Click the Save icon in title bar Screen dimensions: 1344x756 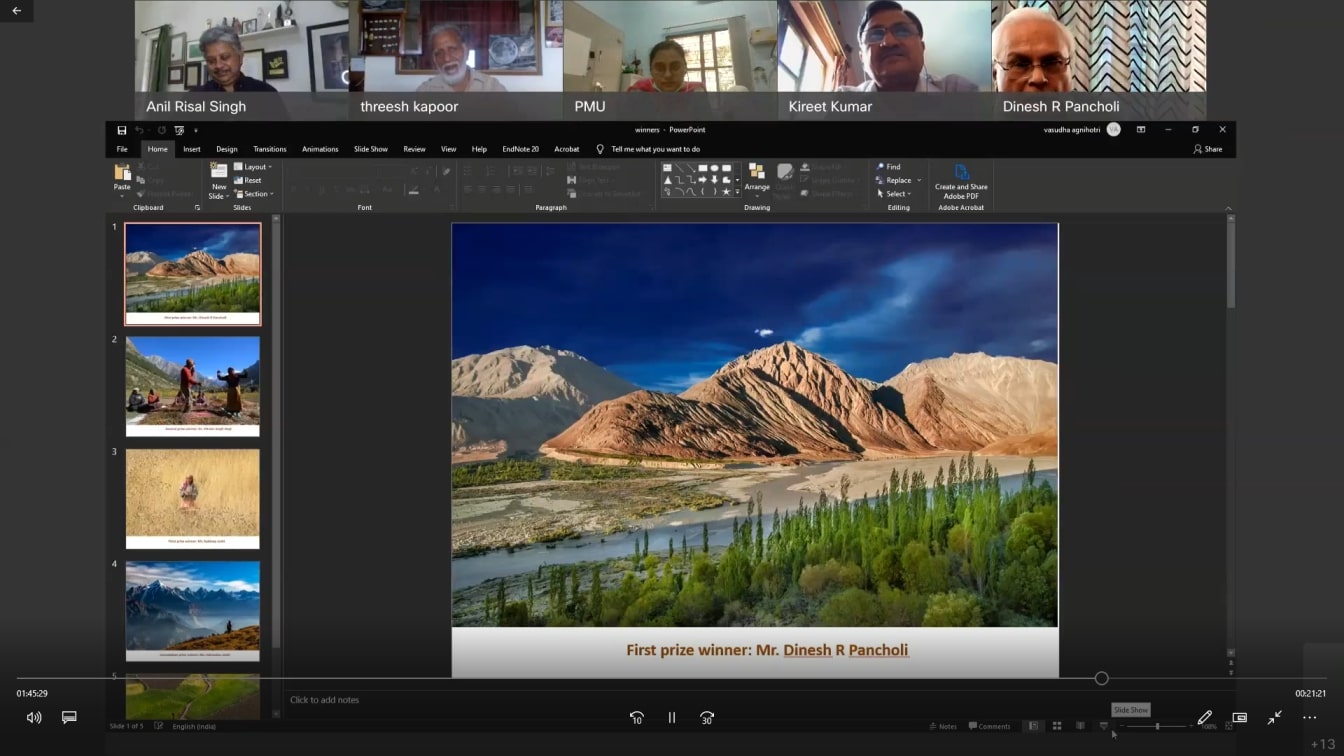[122, 130]
